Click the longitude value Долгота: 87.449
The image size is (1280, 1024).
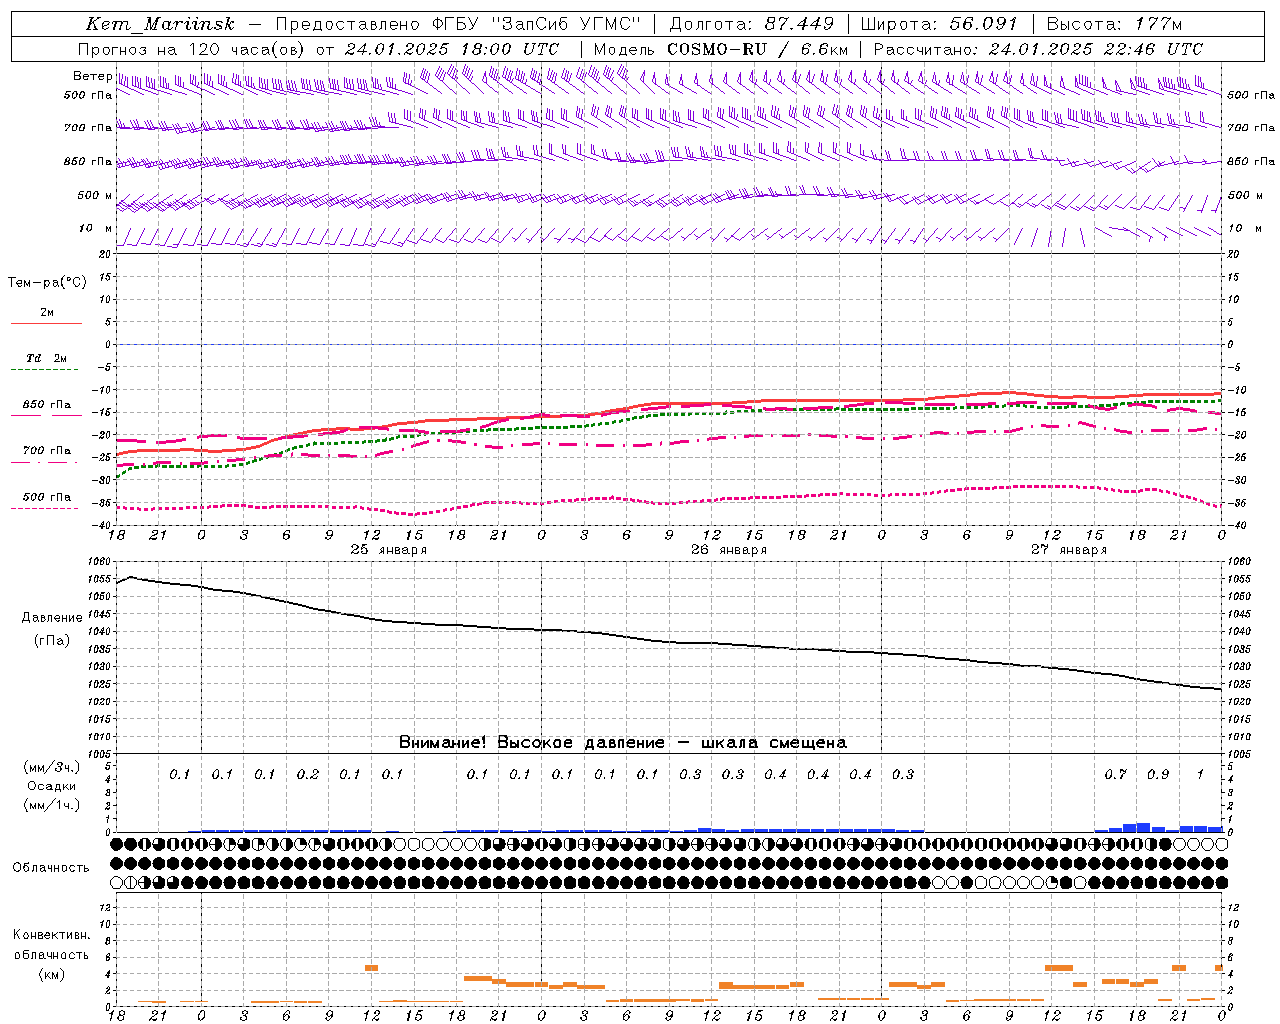pos(752,24)
